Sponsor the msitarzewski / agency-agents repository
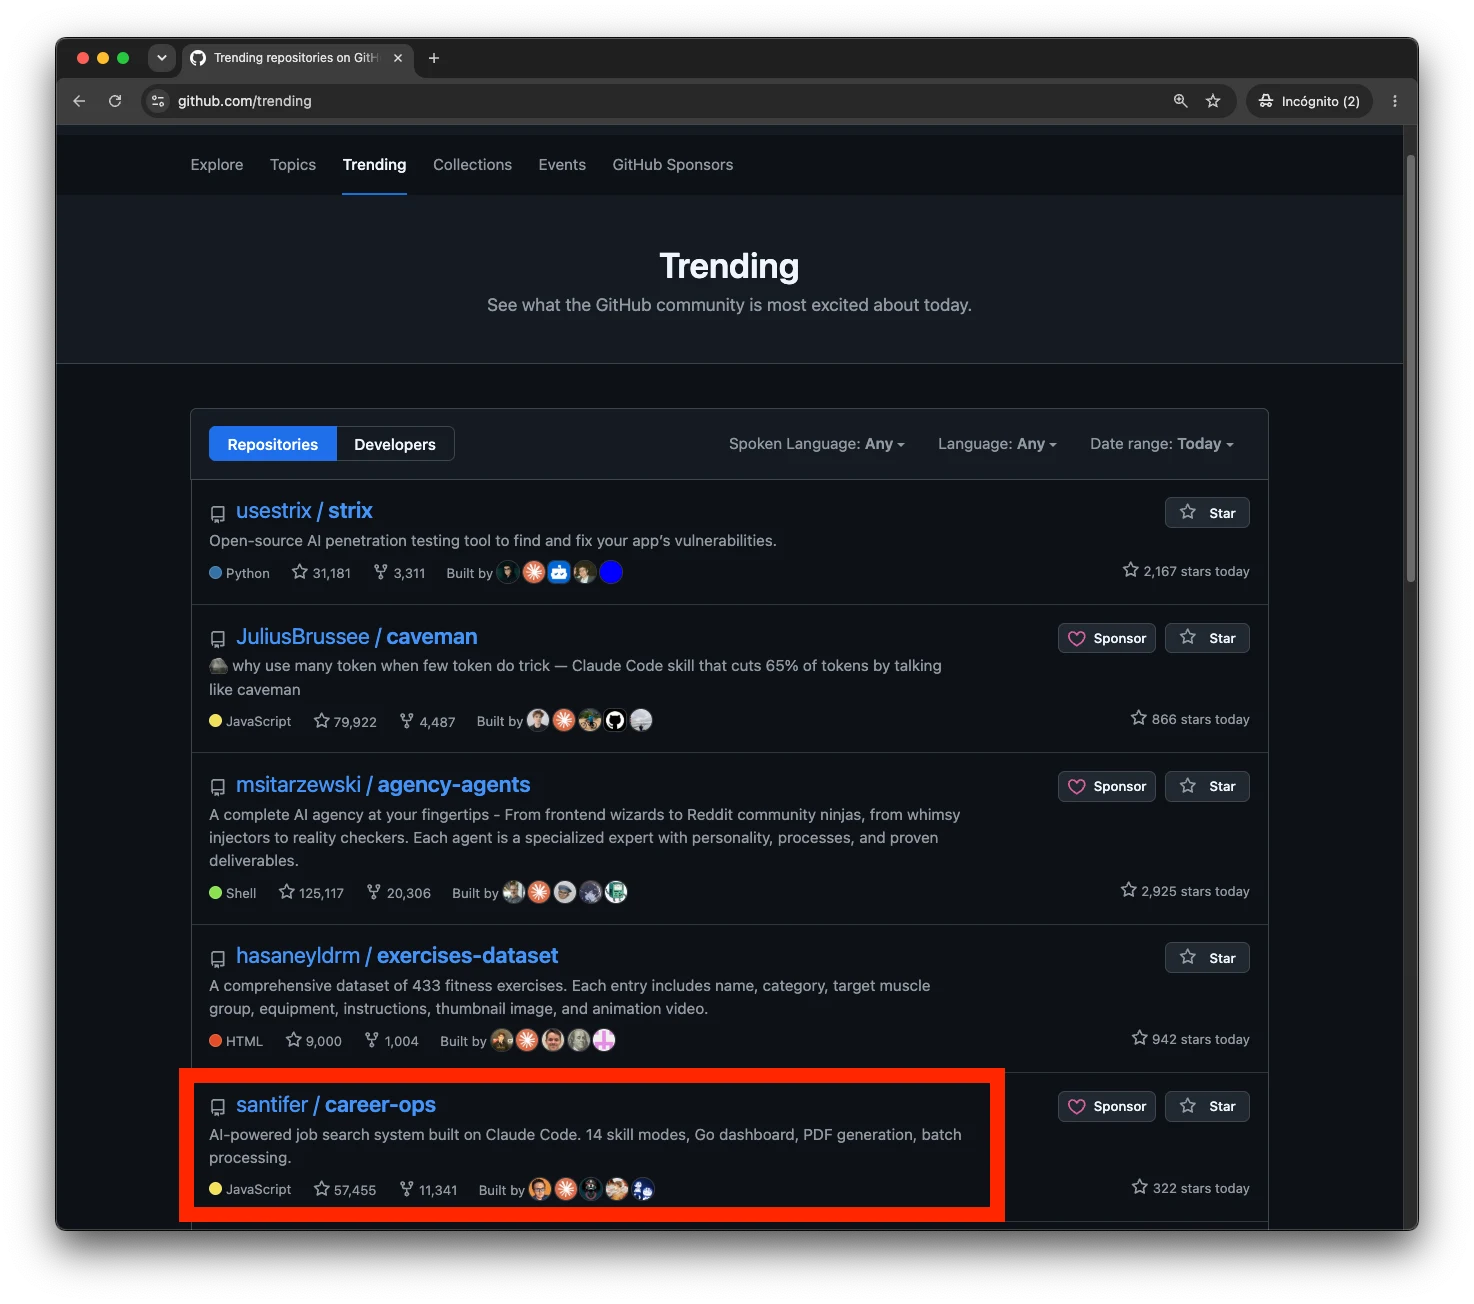The width and height of the screenshot is (1474, 1304). coord(1107,786)
